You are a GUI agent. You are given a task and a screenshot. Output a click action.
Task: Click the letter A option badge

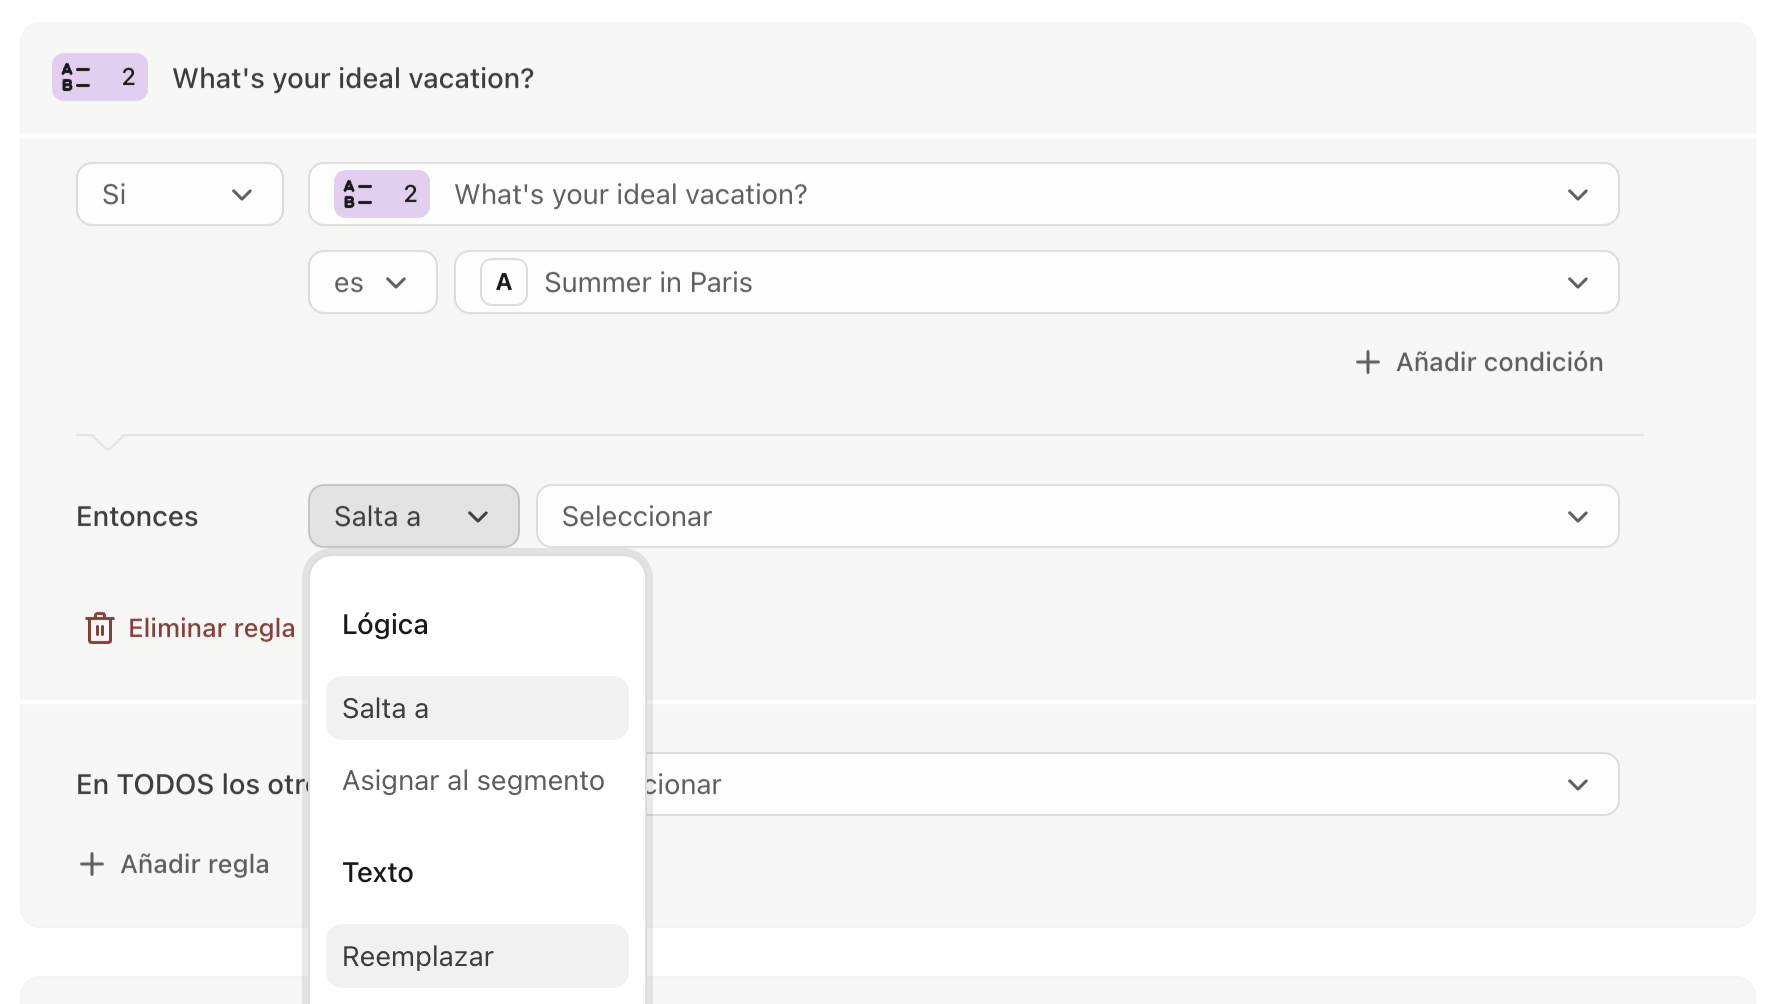tap(504, 282)
